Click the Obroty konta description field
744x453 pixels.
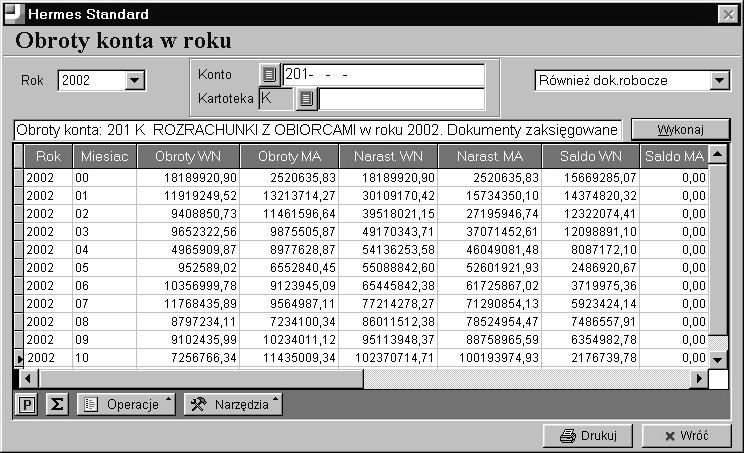[x=317, y=129]
